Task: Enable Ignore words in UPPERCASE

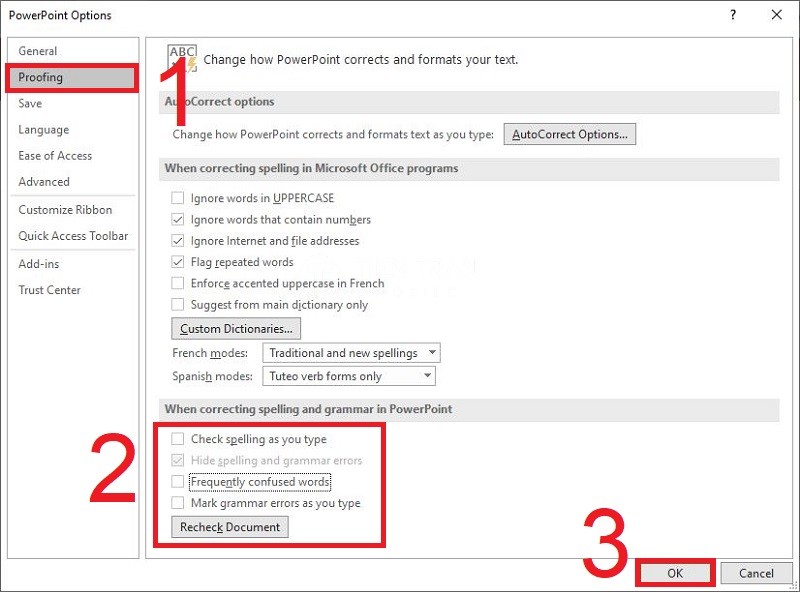Action: [x=178, y=198]
